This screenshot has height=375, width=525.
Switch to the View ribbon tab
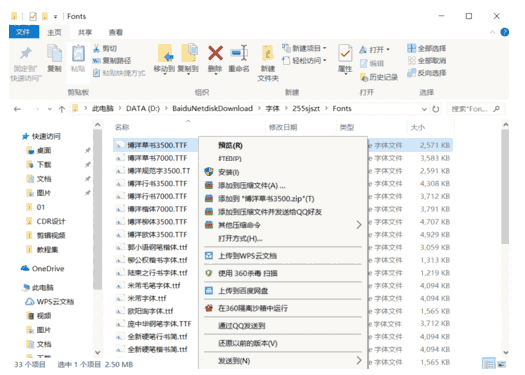coord(116,32)
